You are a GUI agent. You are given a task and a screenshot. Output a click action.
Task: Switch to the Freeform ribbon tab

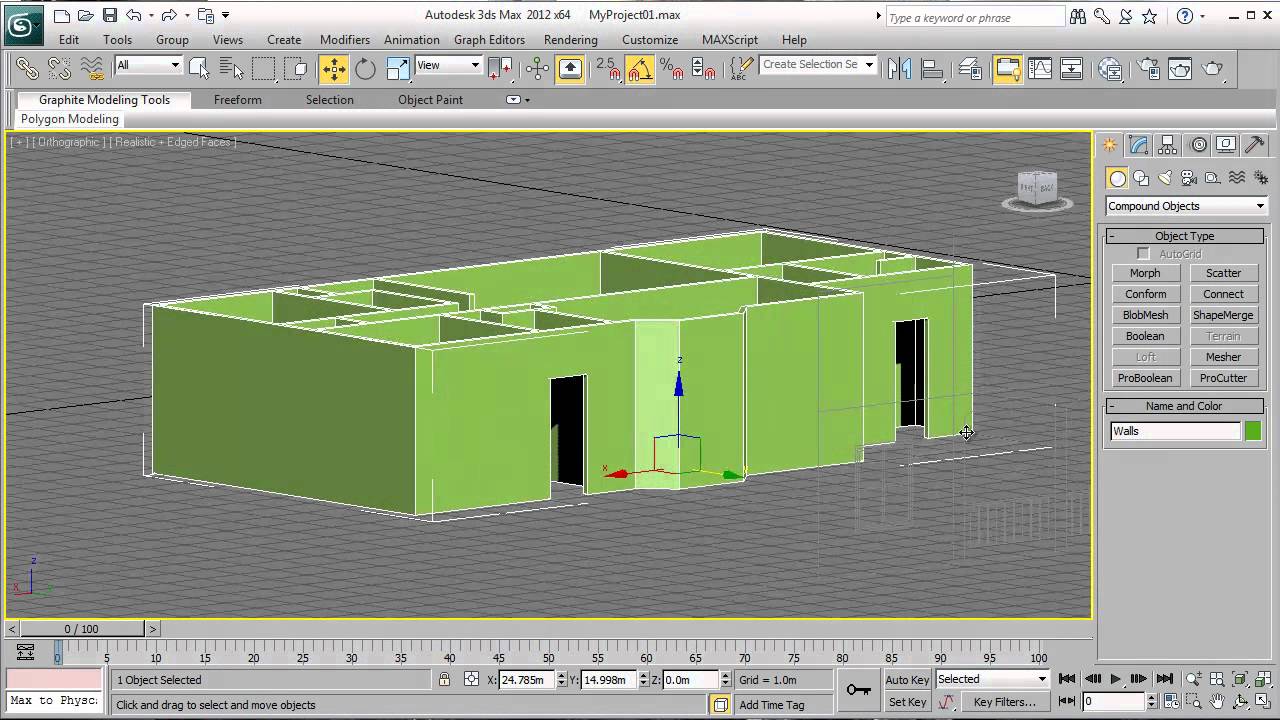[237, 99]
